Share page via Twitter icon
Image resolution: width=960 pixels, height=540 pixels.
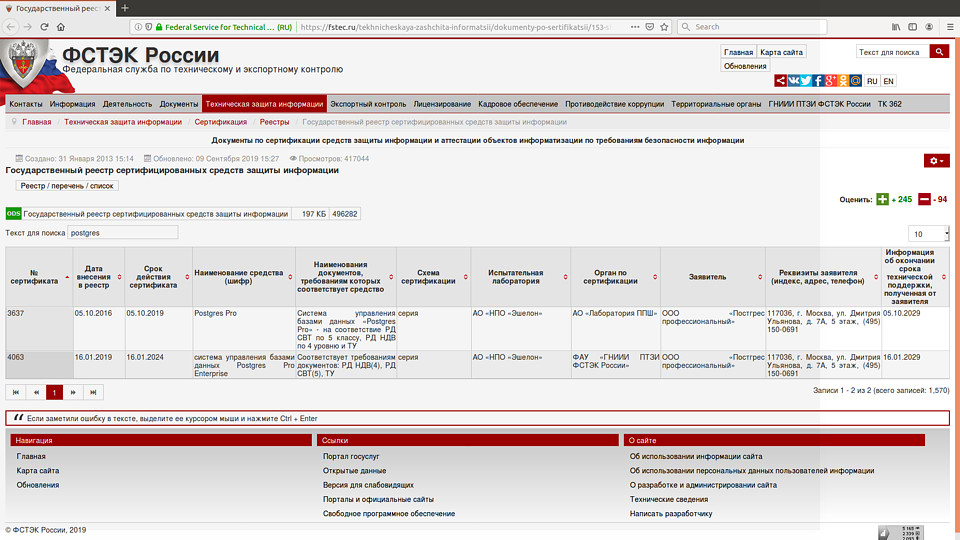click(806, 81)
